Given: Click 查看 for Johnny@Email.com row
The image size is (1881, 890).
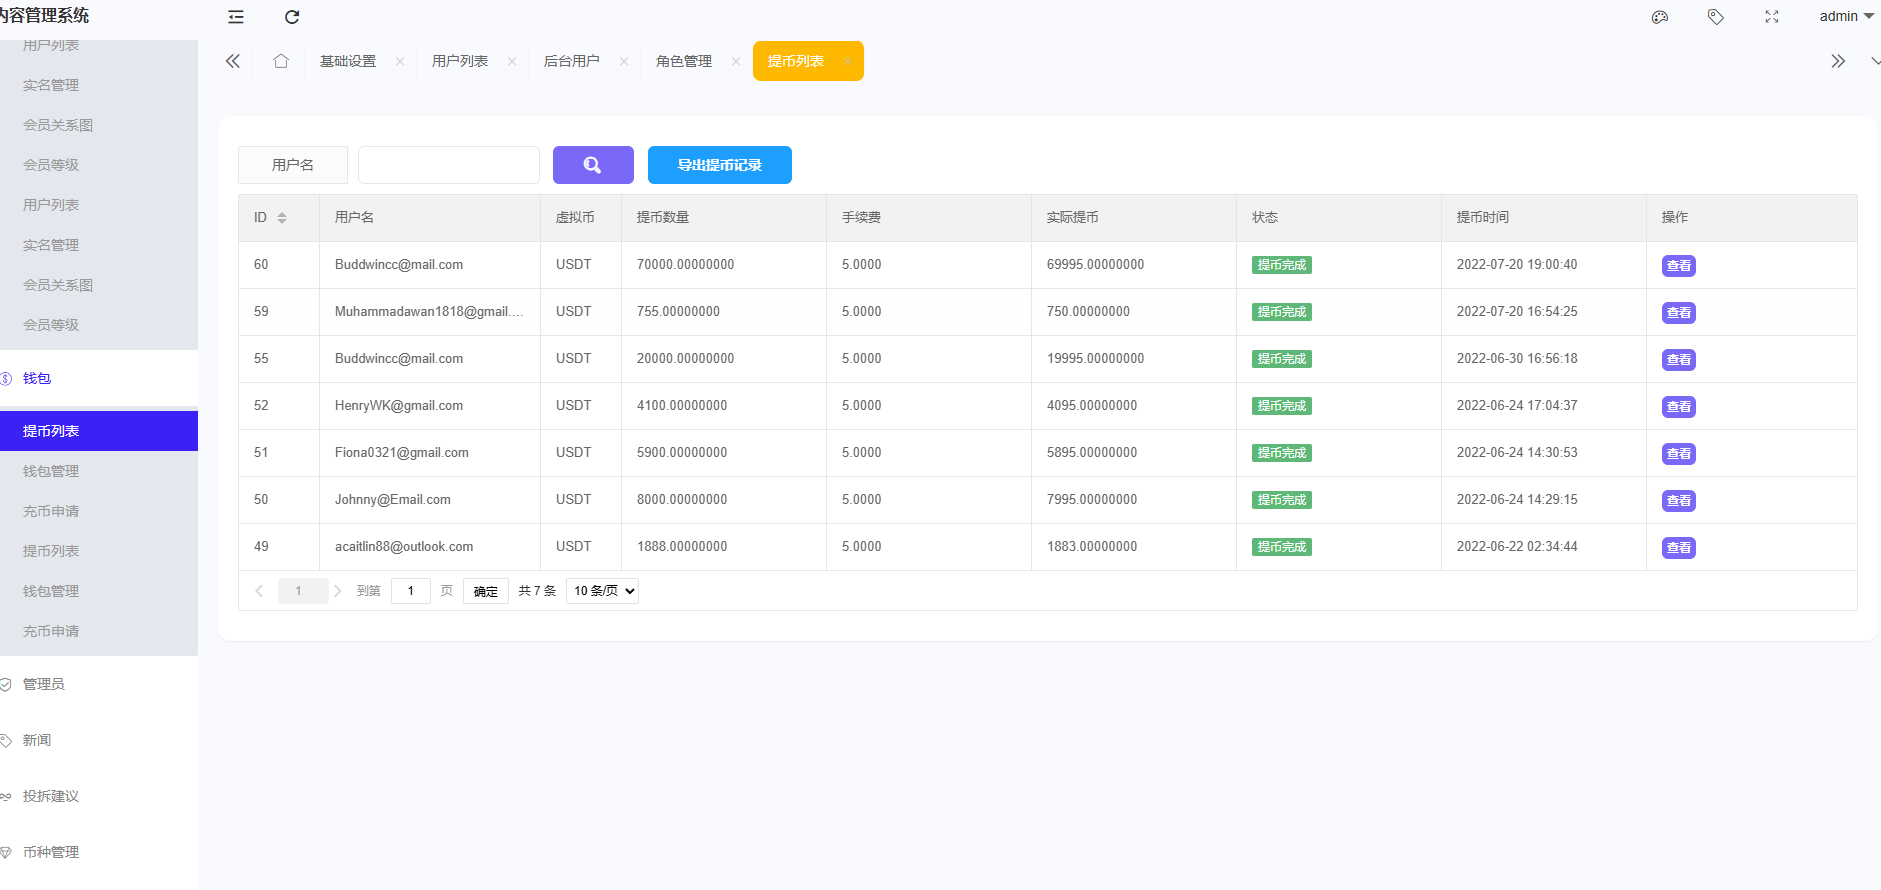Looking at the screenshot, I should click(1678, 501).
